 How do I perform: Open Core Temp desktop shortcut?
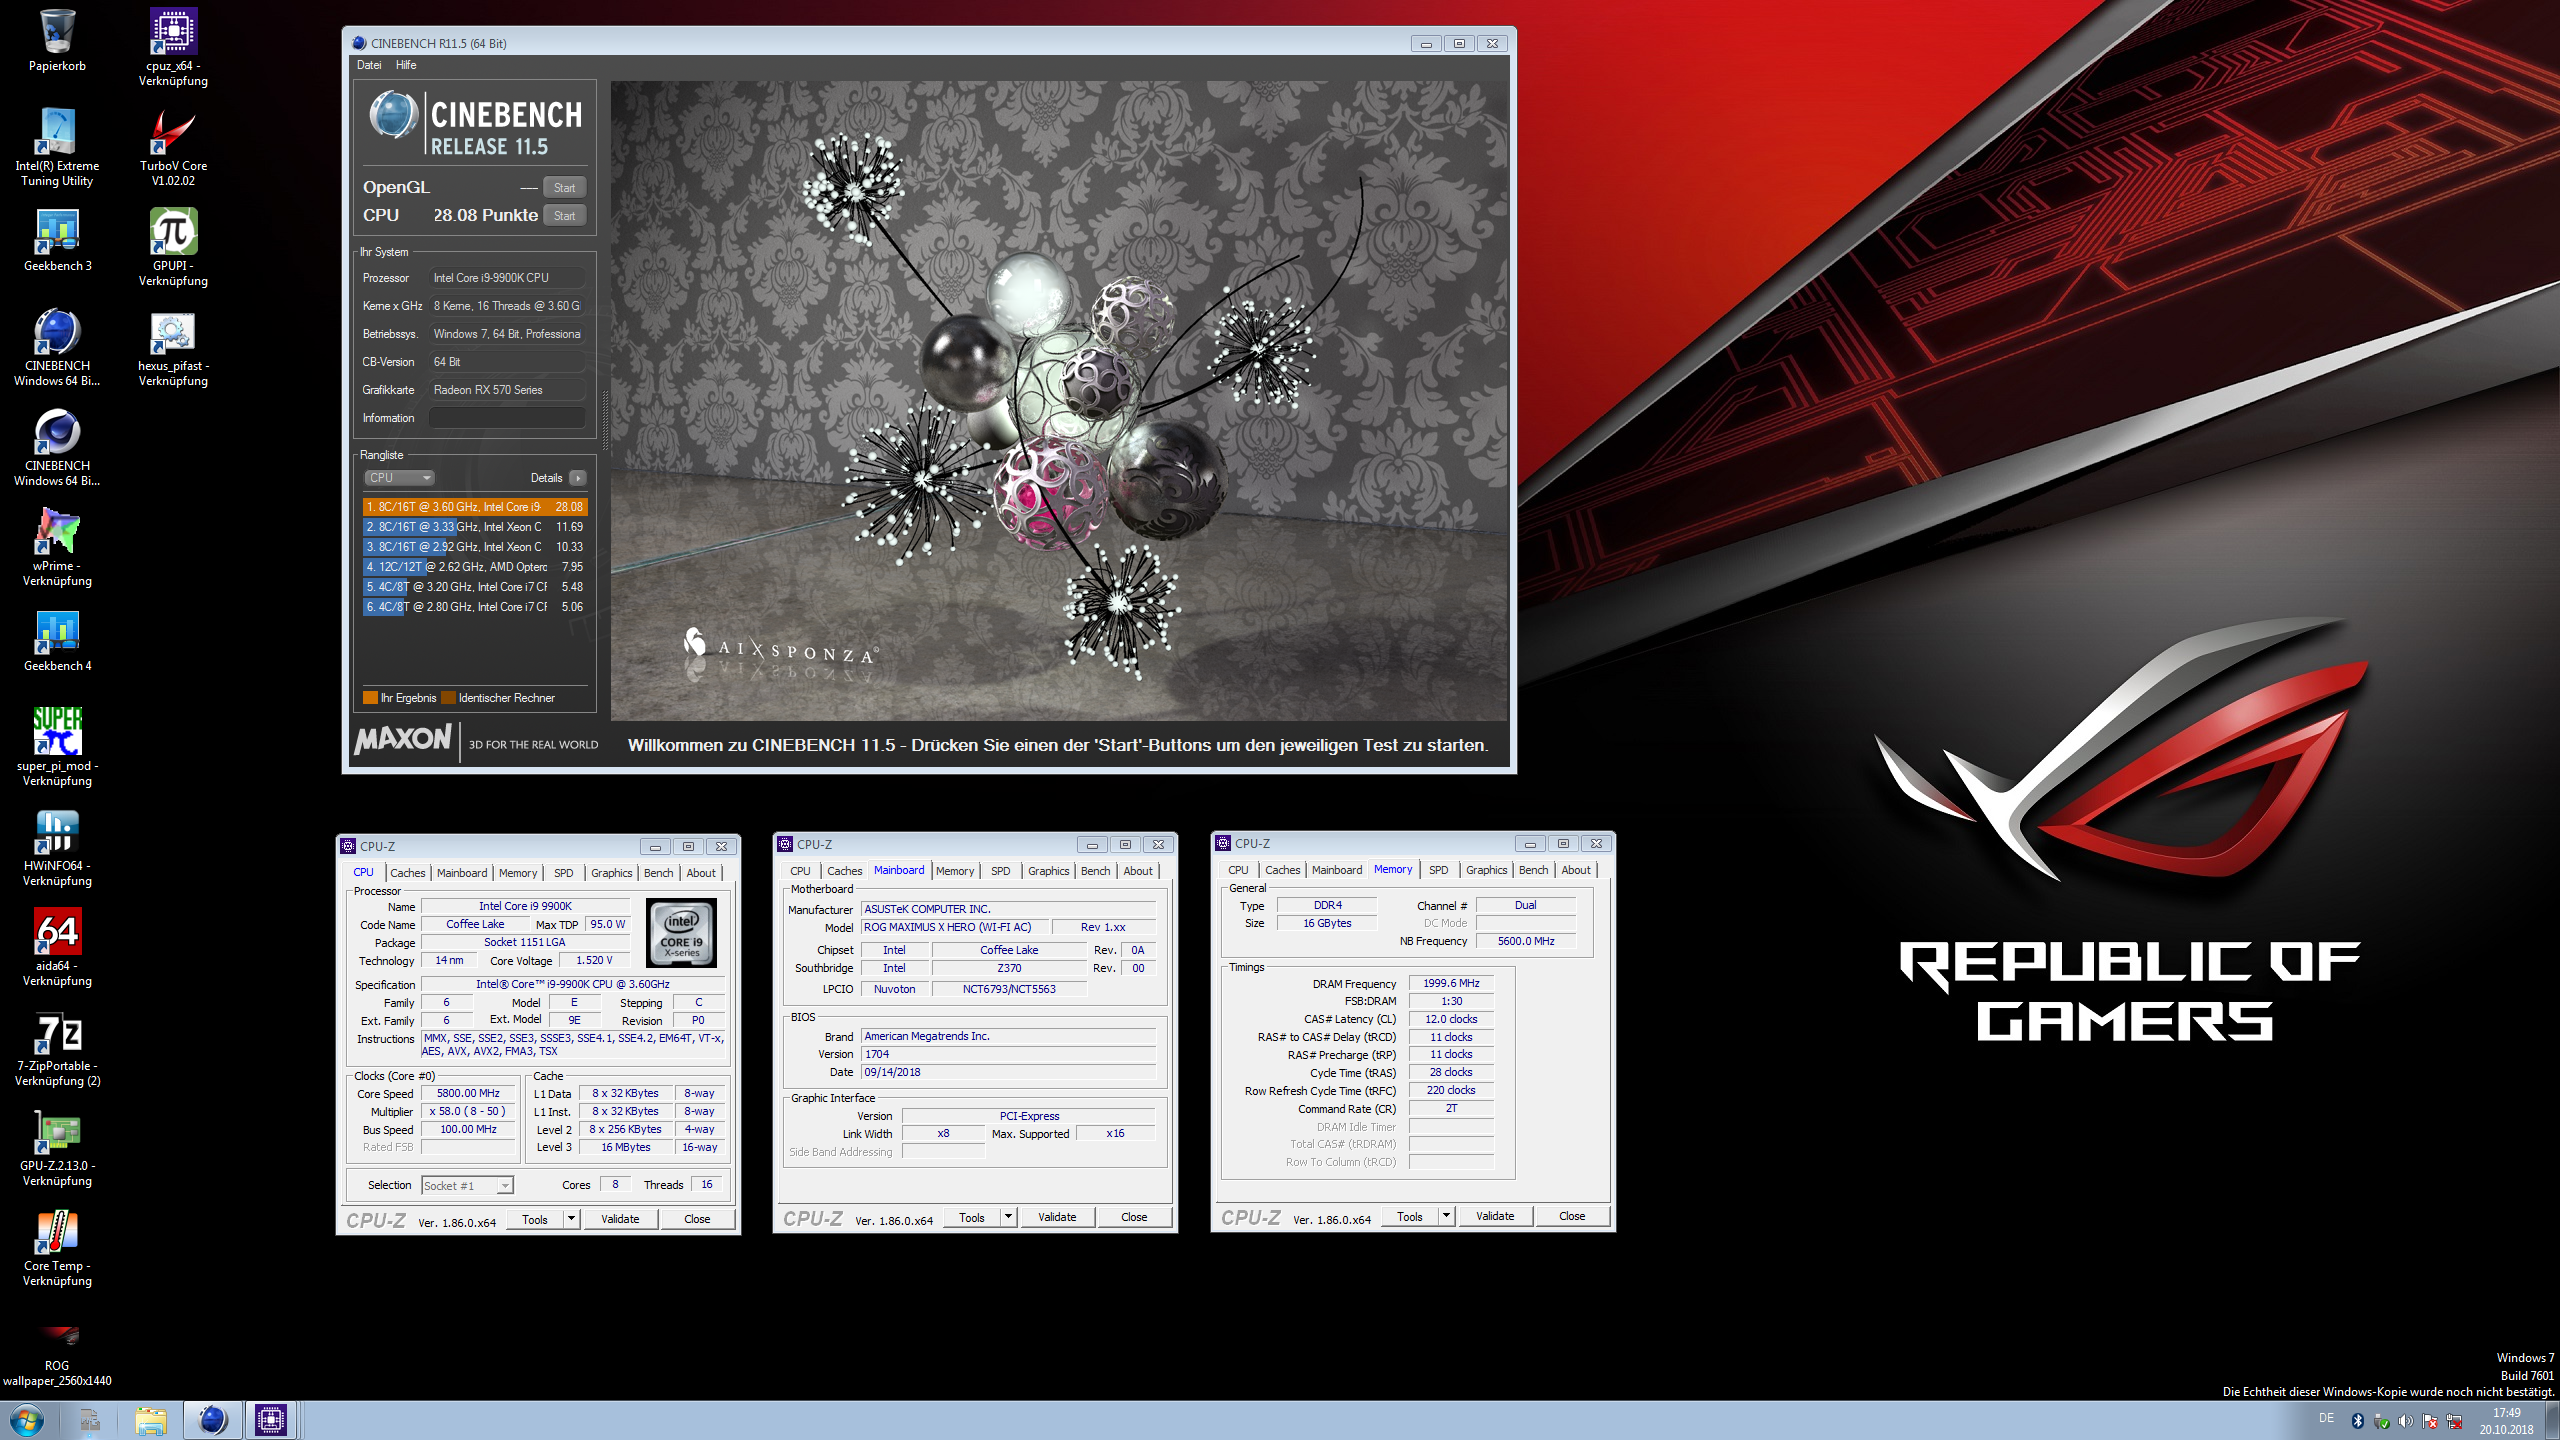coord(57,1247)
